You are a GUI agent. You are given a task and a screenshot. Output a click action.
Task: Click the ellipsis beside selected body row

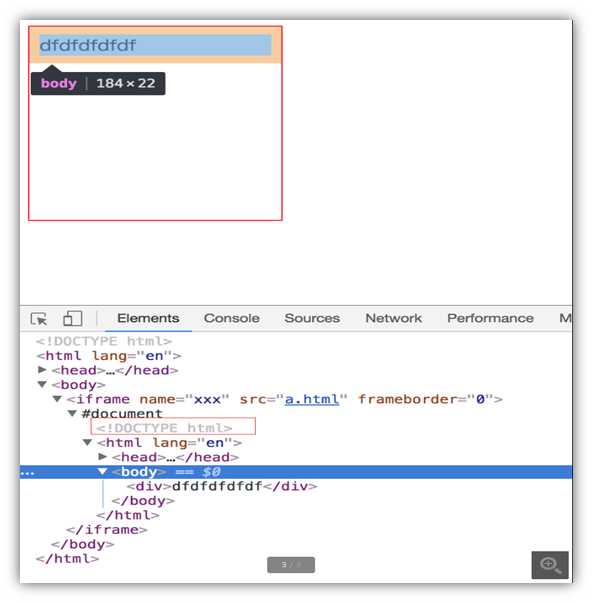click(27, 473)
